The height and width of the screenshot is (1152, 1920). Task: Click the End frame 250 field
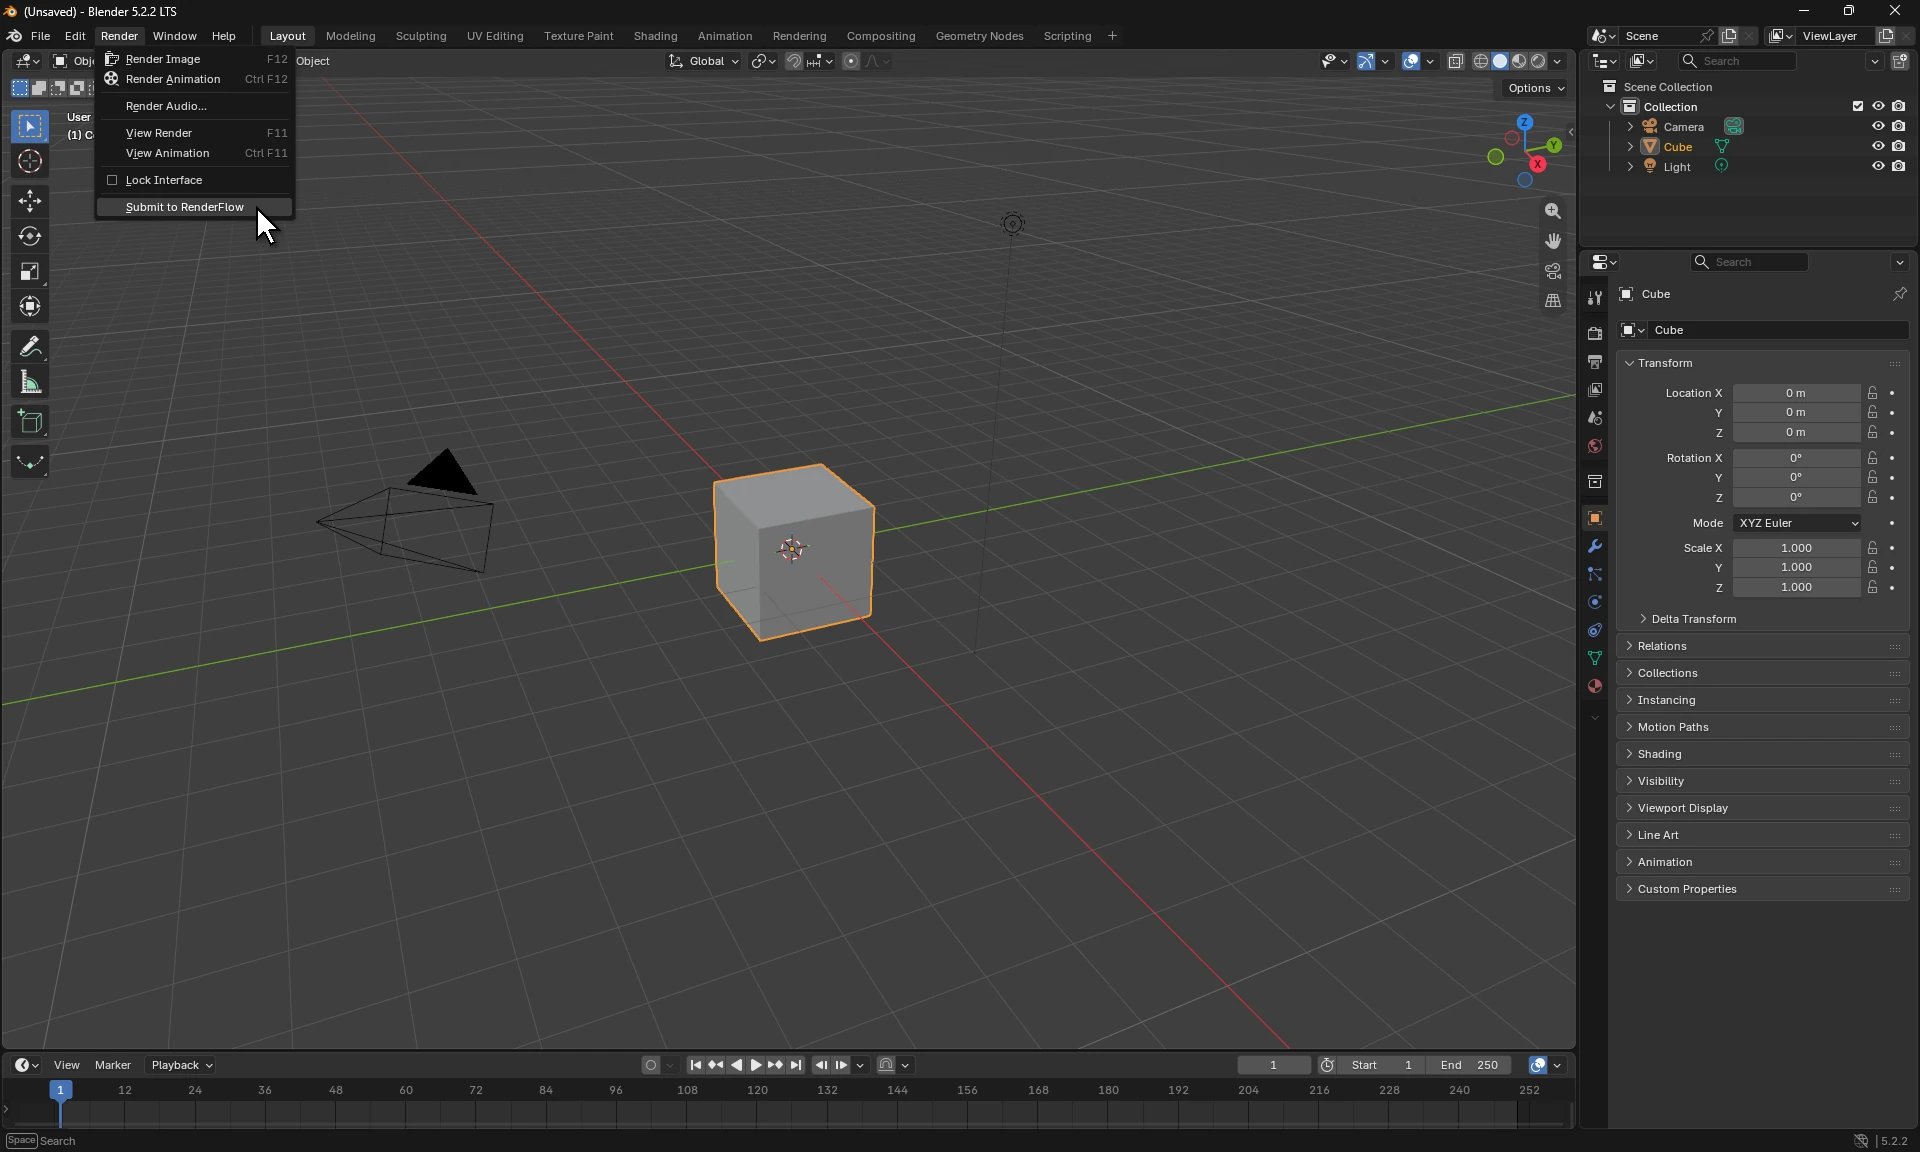pos(1469,1065)
